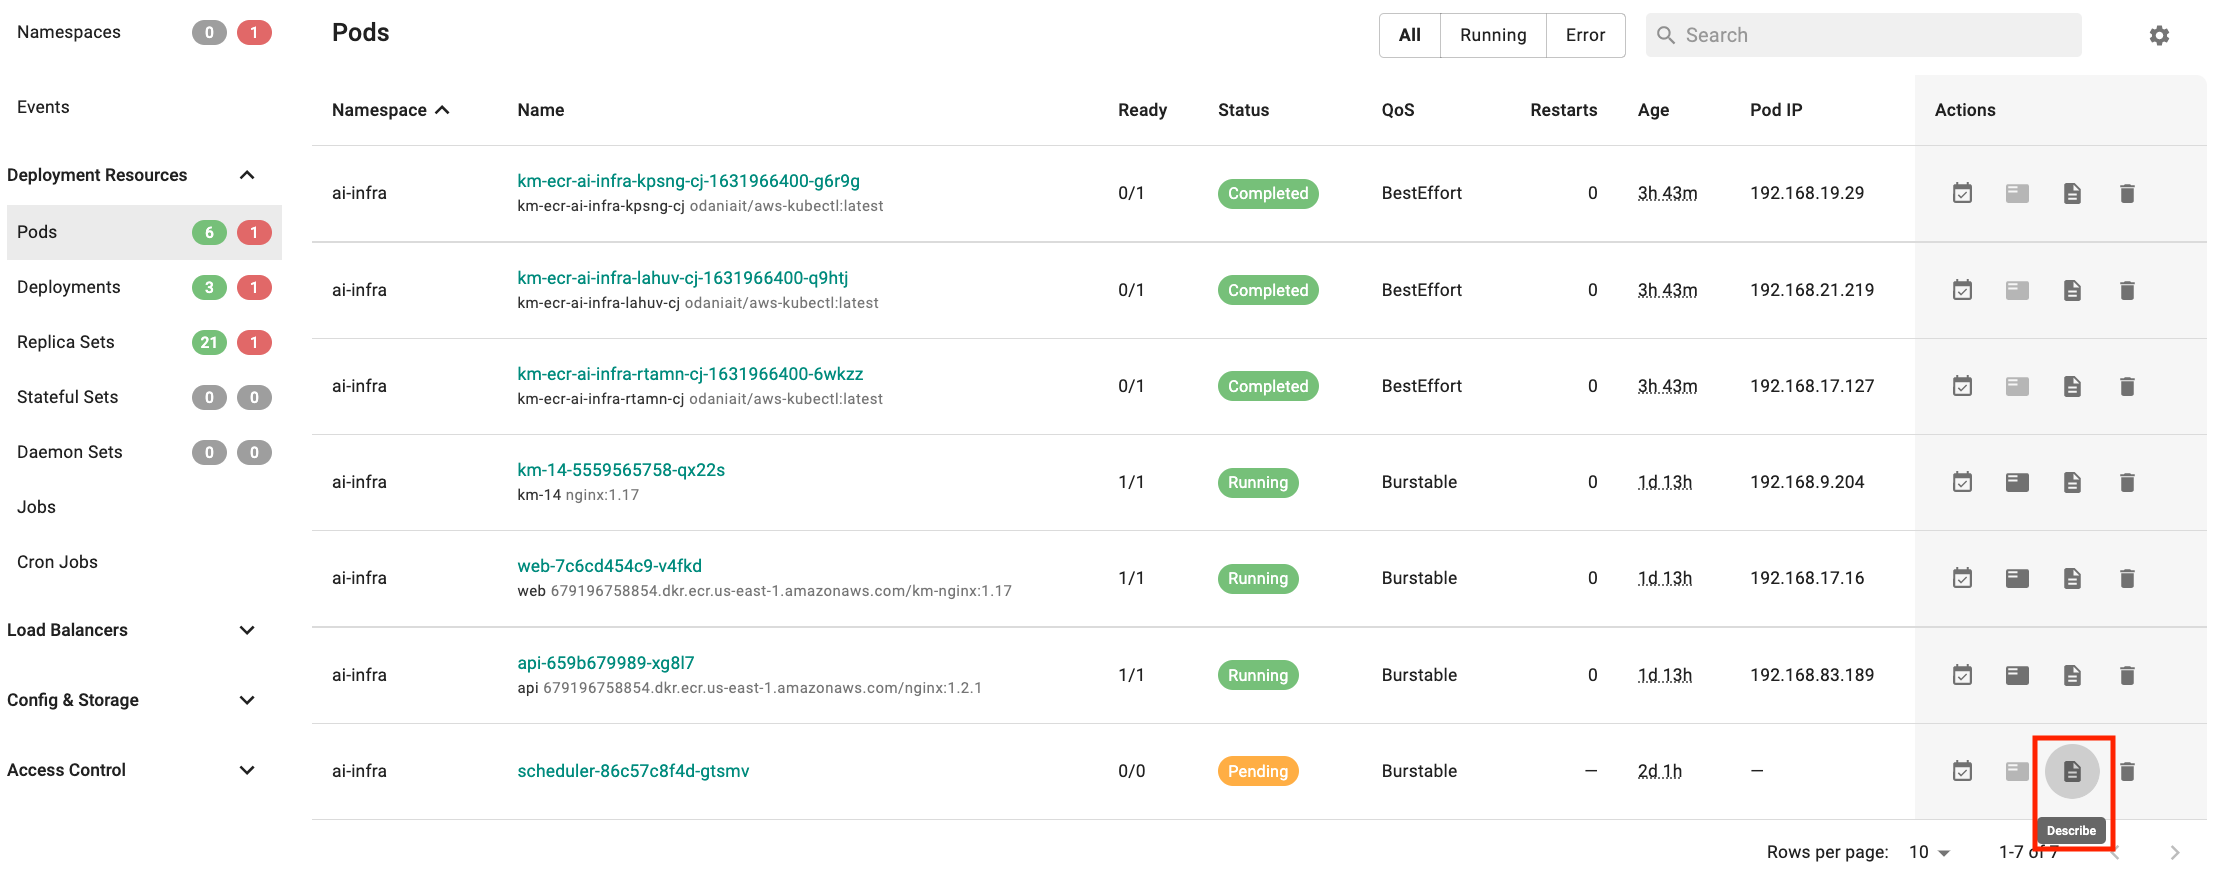Click the Status column header
Viewport: 2222px width, 877px height.
click(1243, 110)
